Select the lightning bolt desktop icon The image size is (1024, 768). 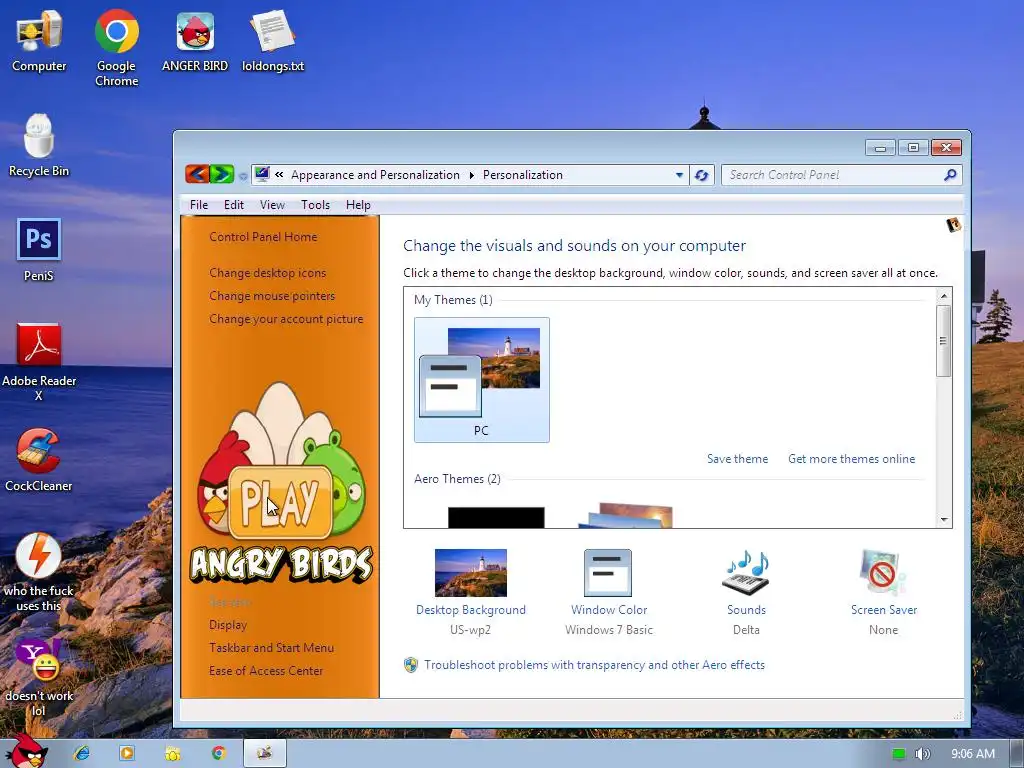[x=39, y=555]
